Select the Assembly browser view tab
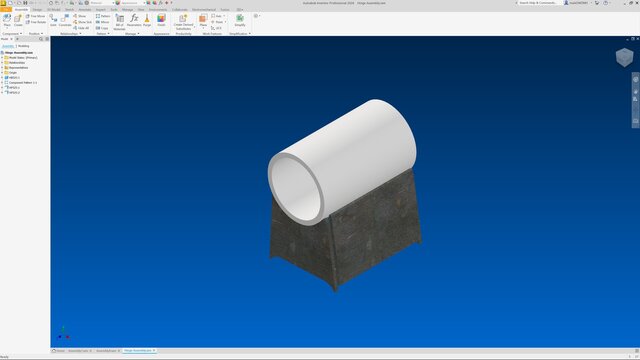 click(8, 46)
